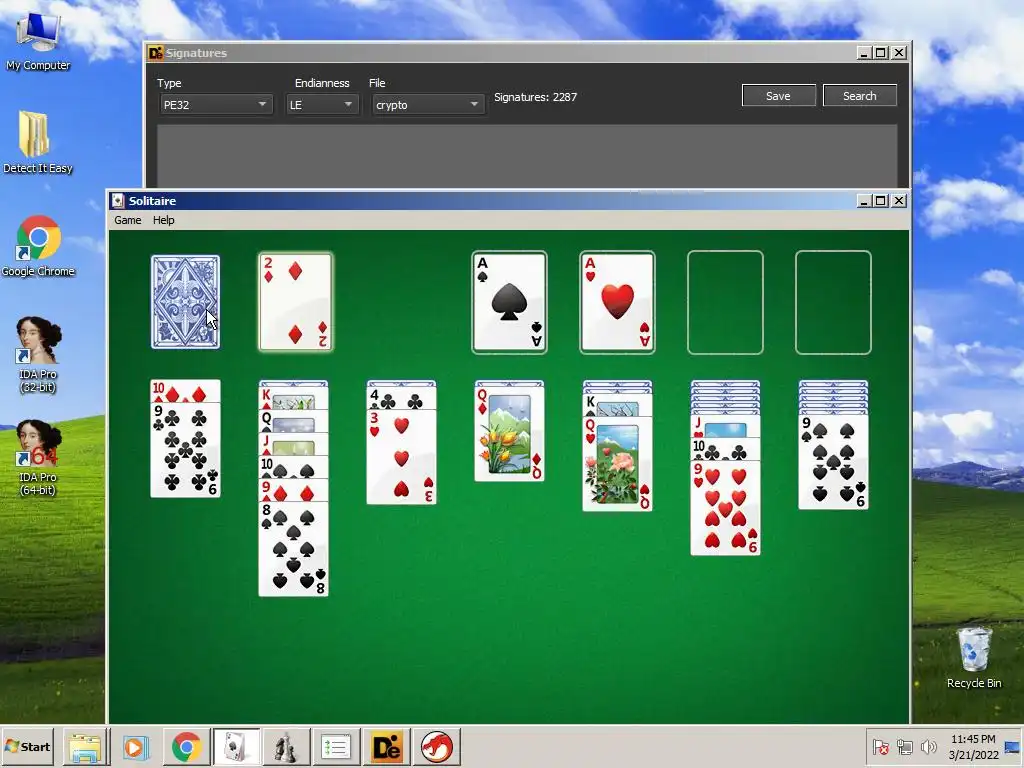Viewport: 1024px width, 768px height.
Task: Open IDA Pro (32-bit) shortcut
Action: 38,355
